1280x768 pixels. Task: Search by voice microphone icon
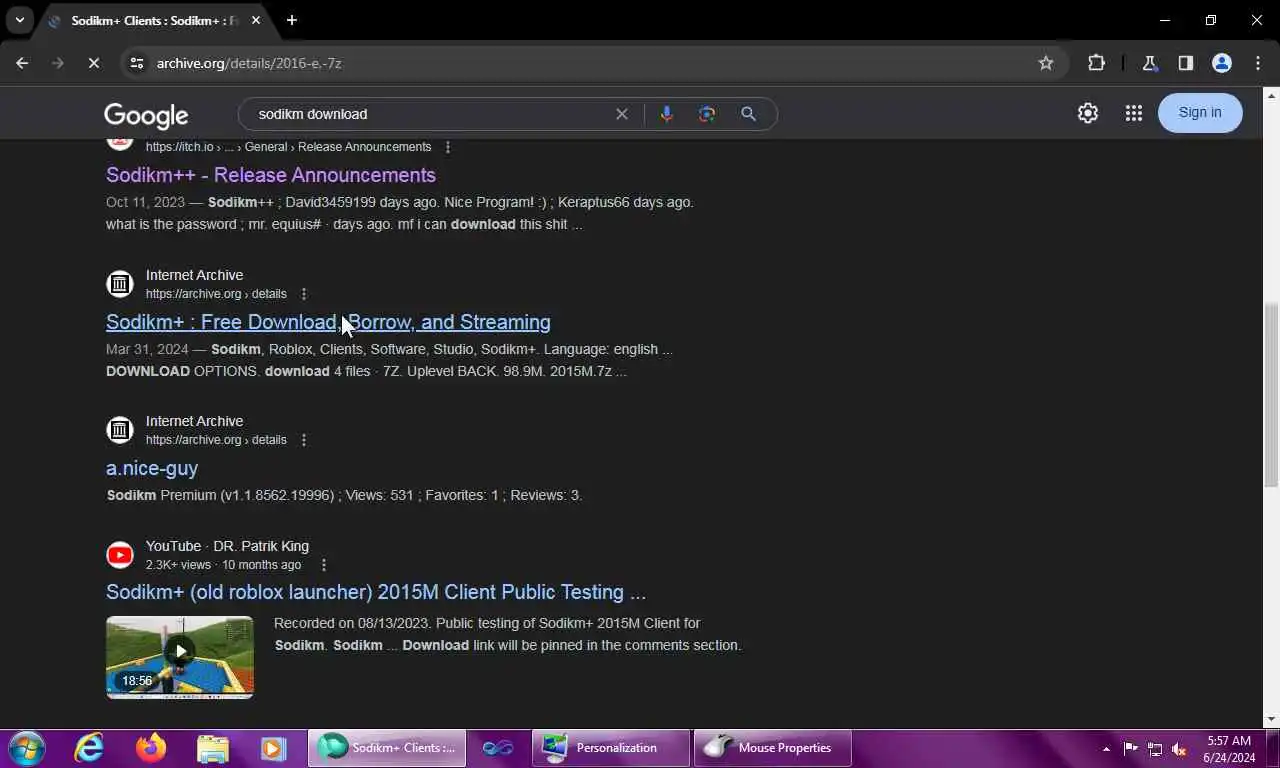pyautogui.click(x=666, y=114)
